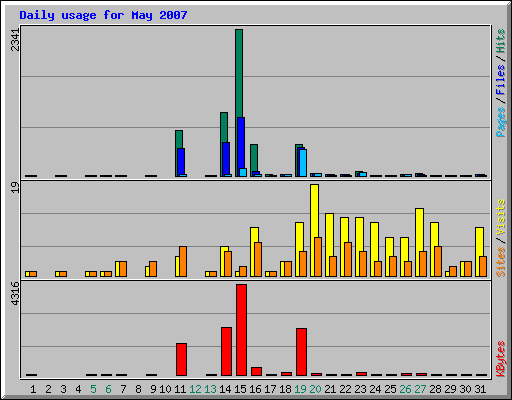Click day 25 on the x-axis
512x400 pixels.
click(x=390, y=389)
